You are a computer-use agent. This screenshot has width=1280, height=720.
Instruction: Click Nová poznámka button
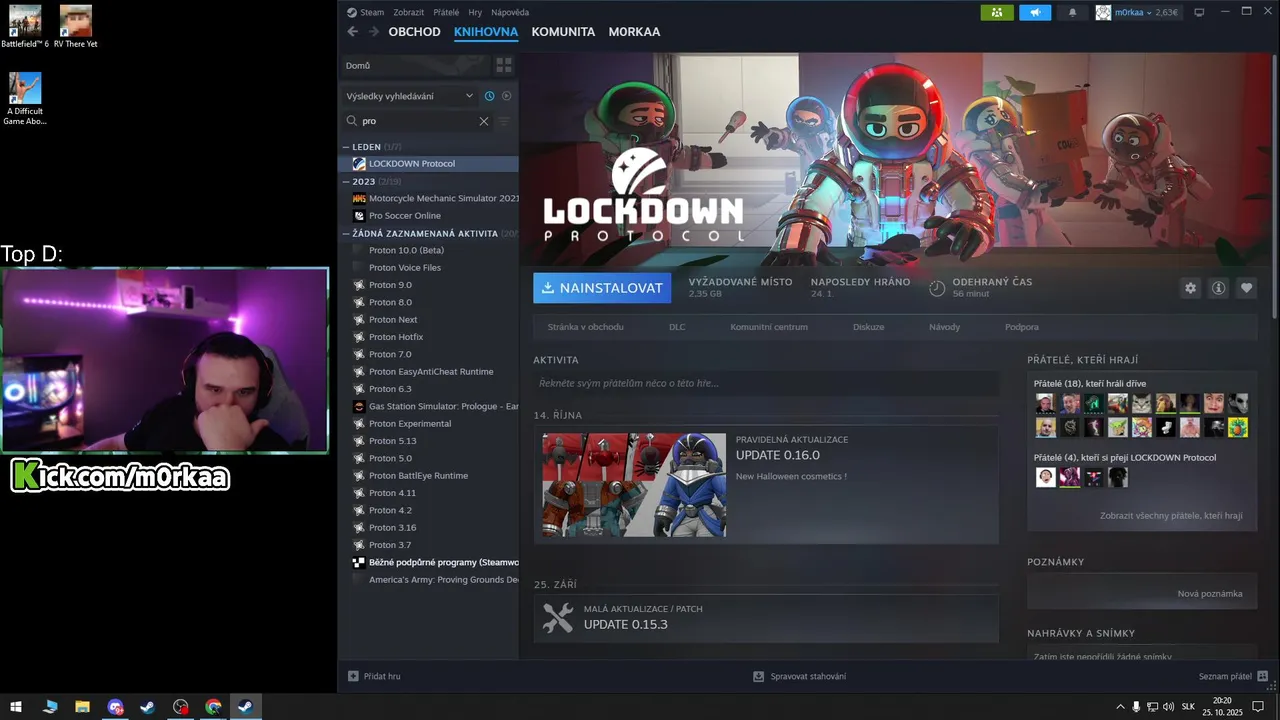(1210, 594)
